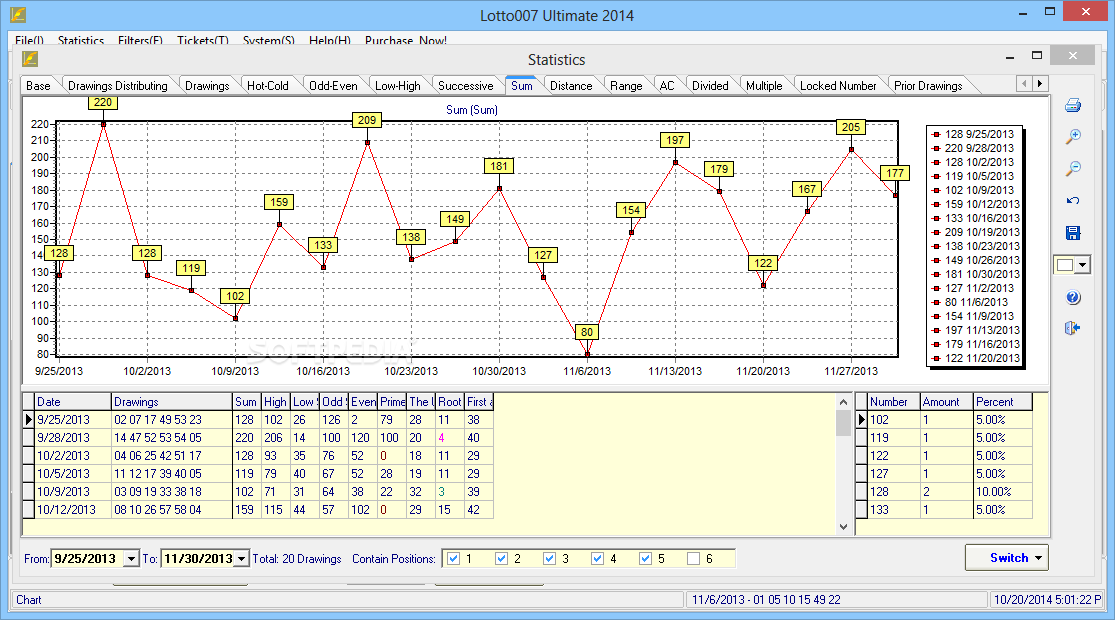Click the Percent column header
1115x620 pixels.
click(1003, 402)
